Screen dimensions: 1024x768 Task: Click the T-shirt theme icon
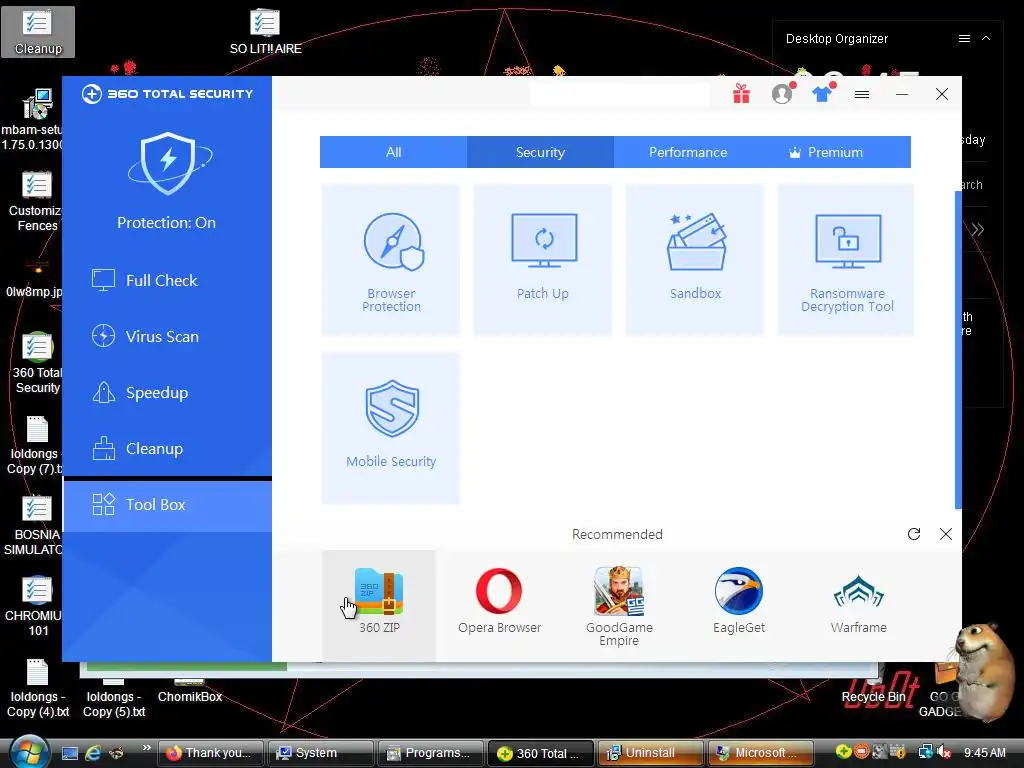[823, 94]
